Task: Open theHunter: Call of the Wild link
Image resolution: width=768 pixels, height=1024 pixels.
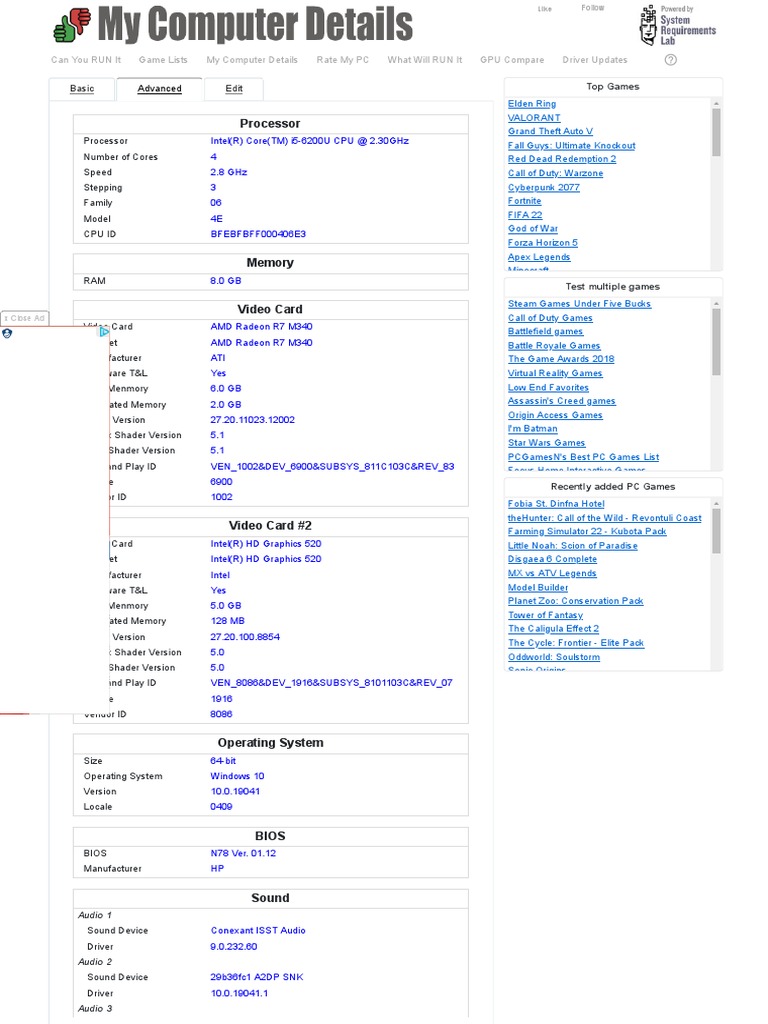Action: pyautogui.click(x=605, y=518)
